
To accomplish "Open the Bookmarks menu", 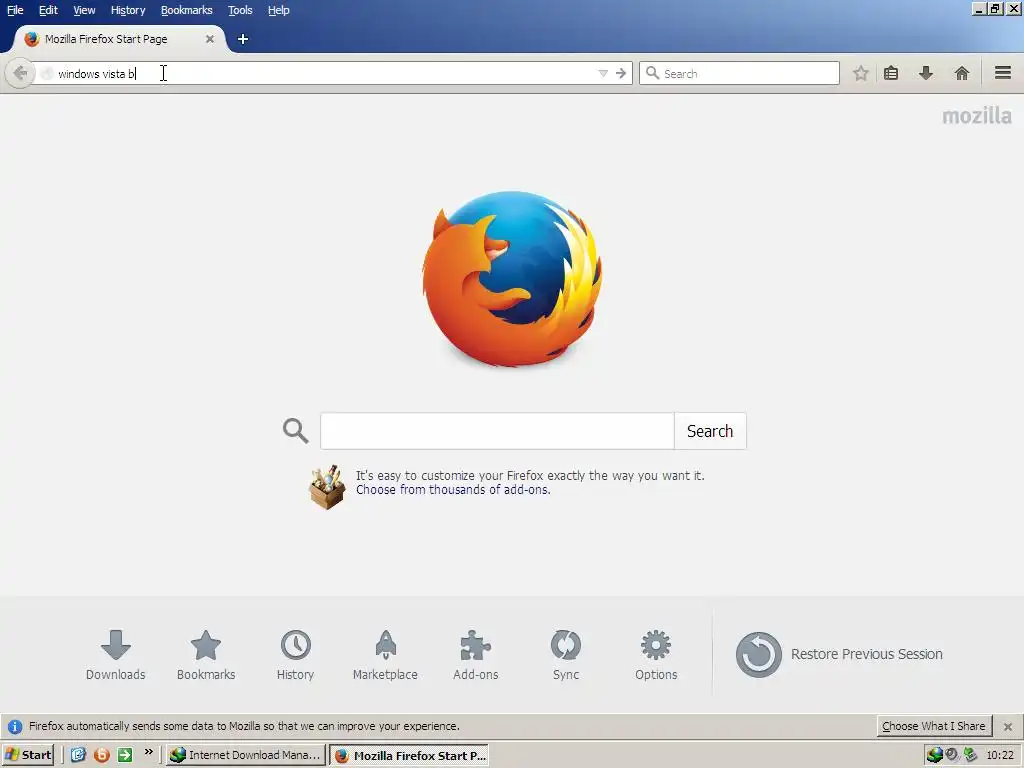I will tap(187, 10).
